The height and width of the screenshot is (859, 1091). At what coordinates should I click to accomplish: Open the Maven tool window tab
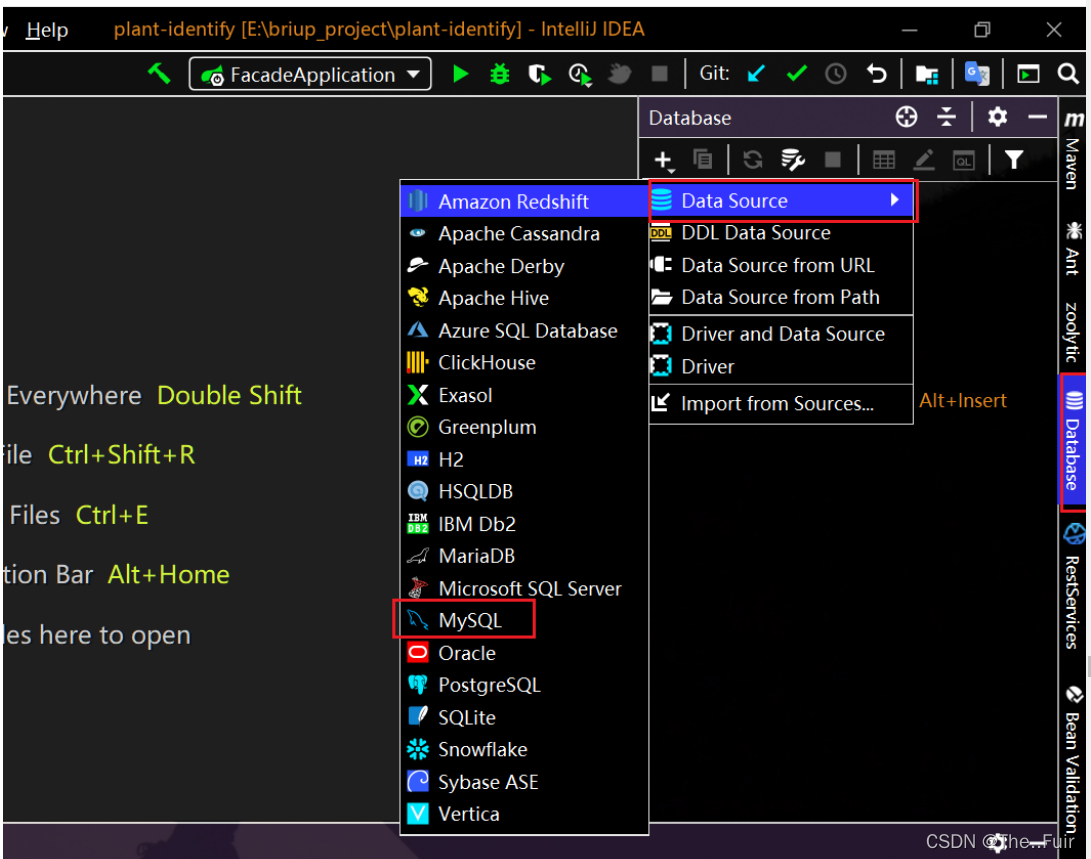pos(1073,151)
